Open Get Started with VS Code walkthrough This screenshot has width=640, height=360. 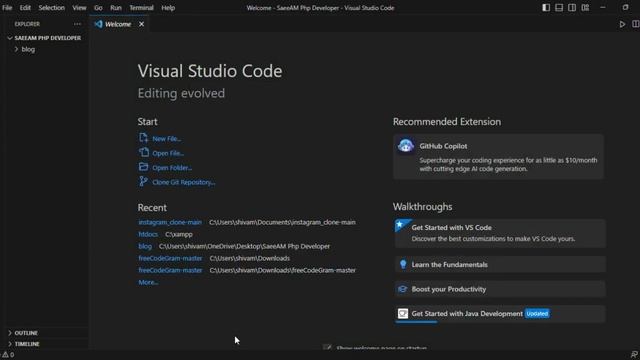500,233
